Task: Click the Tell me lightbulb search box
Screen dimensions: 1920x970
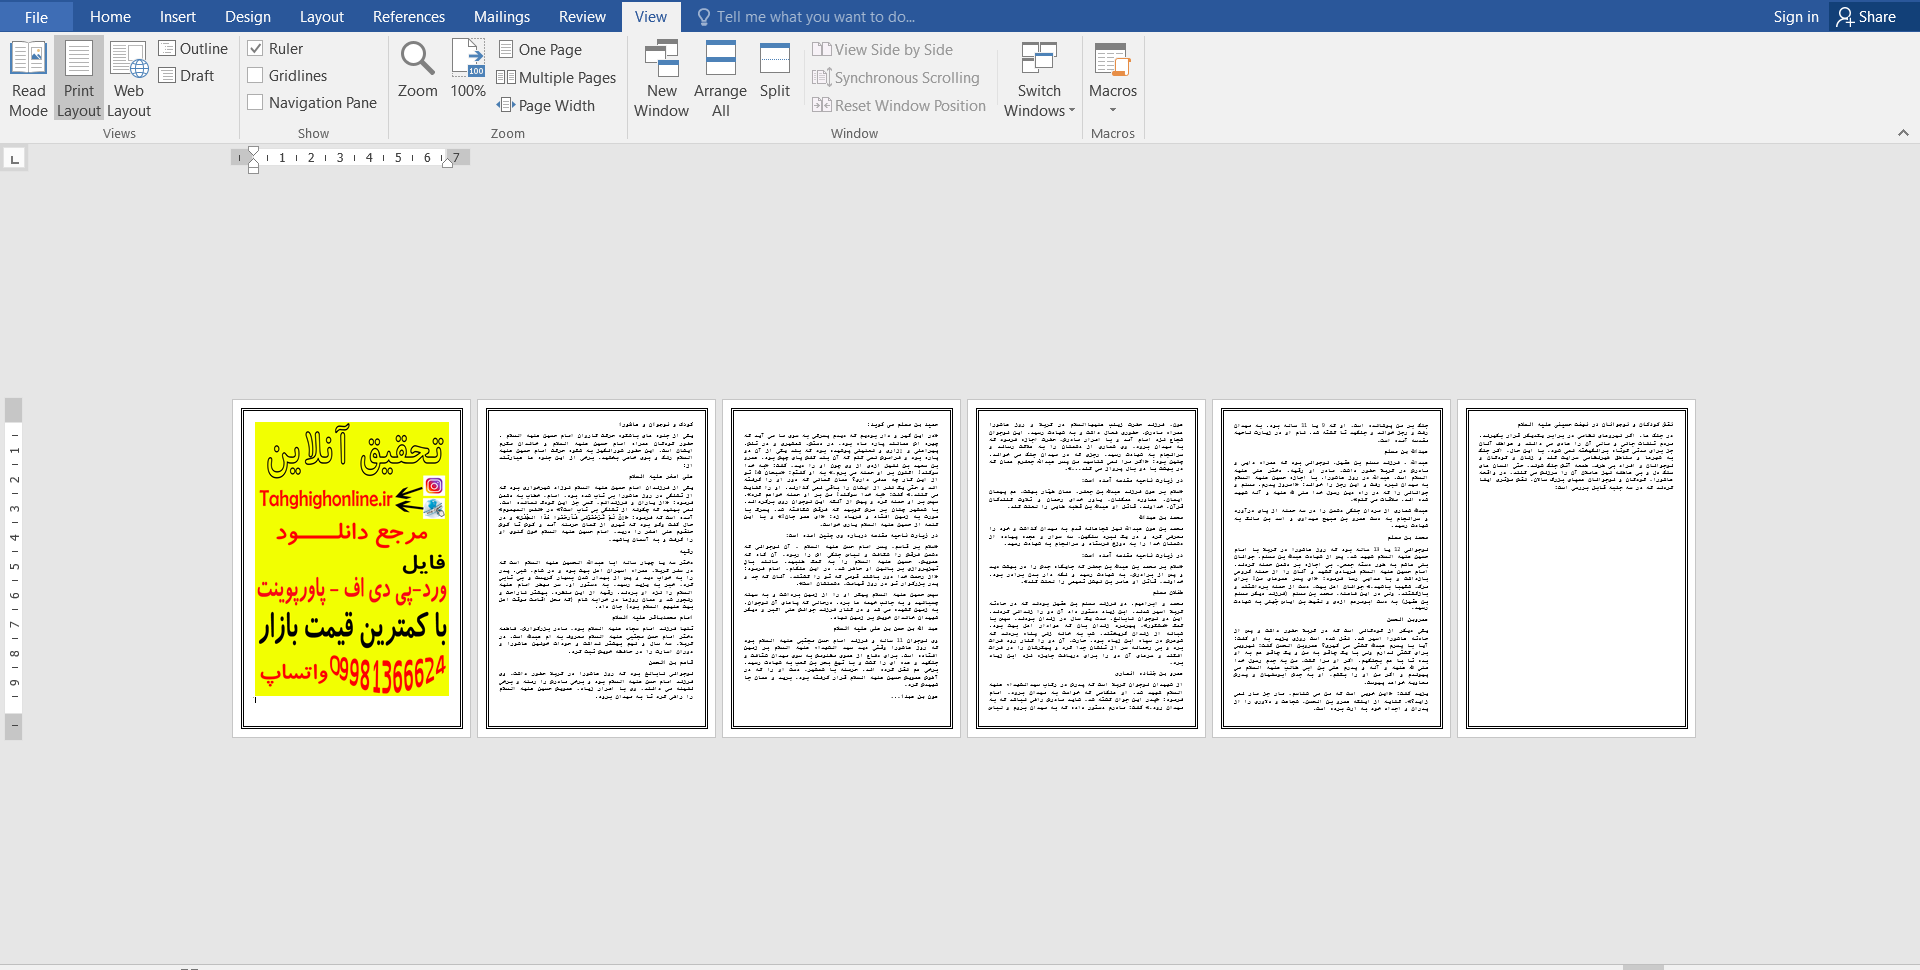Action: coord(806,16)
